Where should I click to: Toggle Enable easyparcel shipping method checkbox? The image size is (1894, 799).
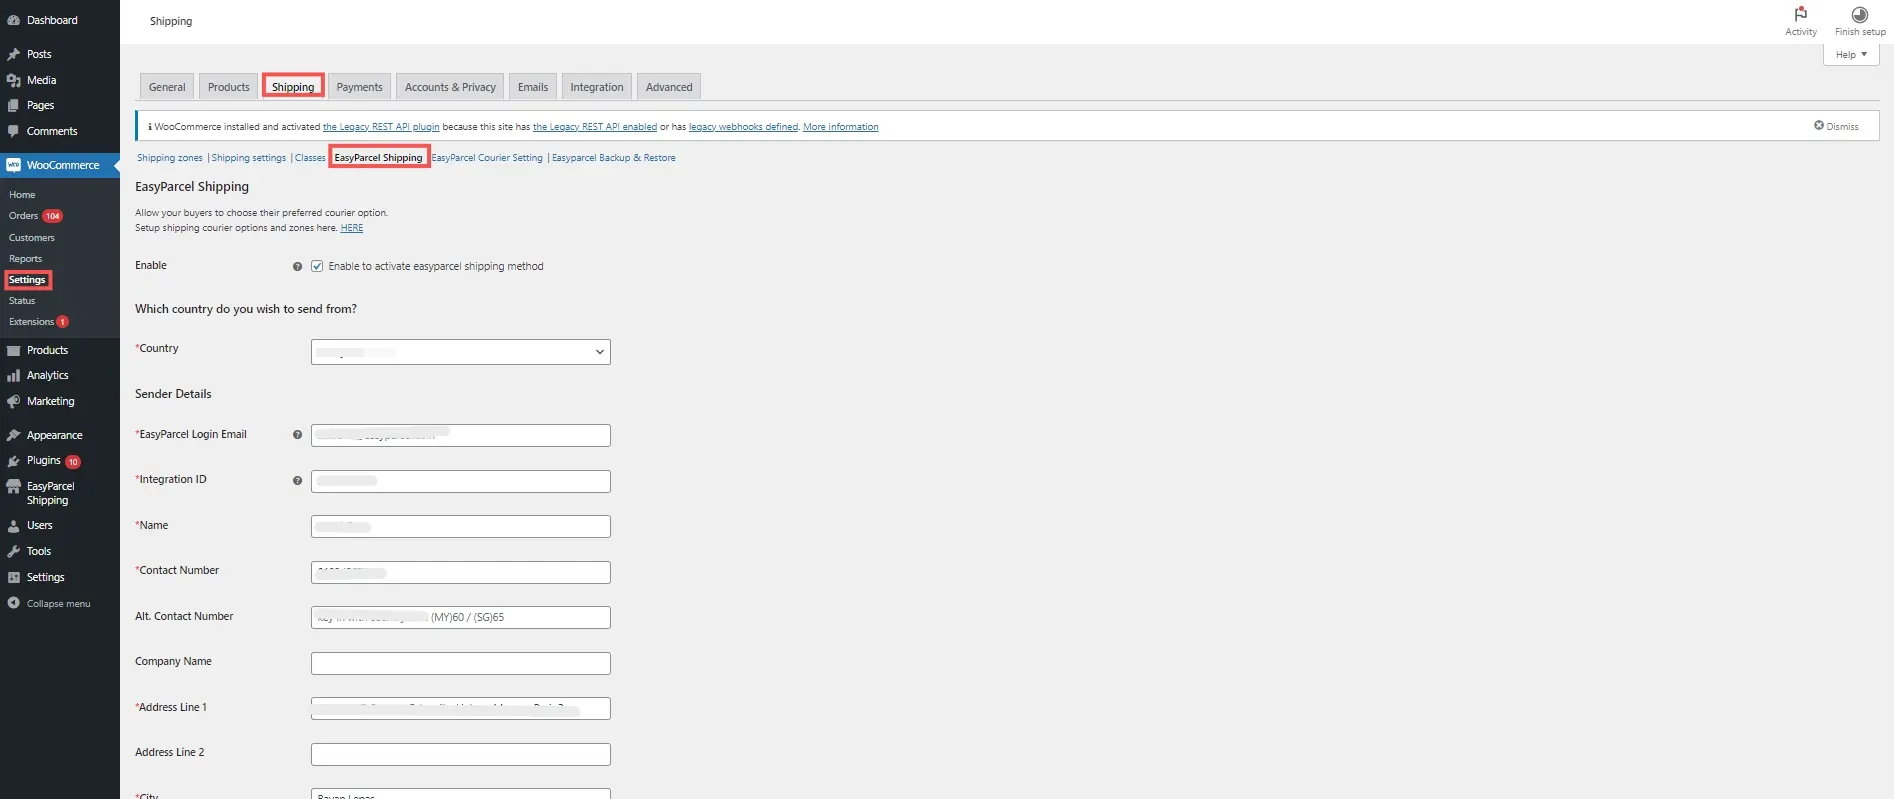pos(317,266)
